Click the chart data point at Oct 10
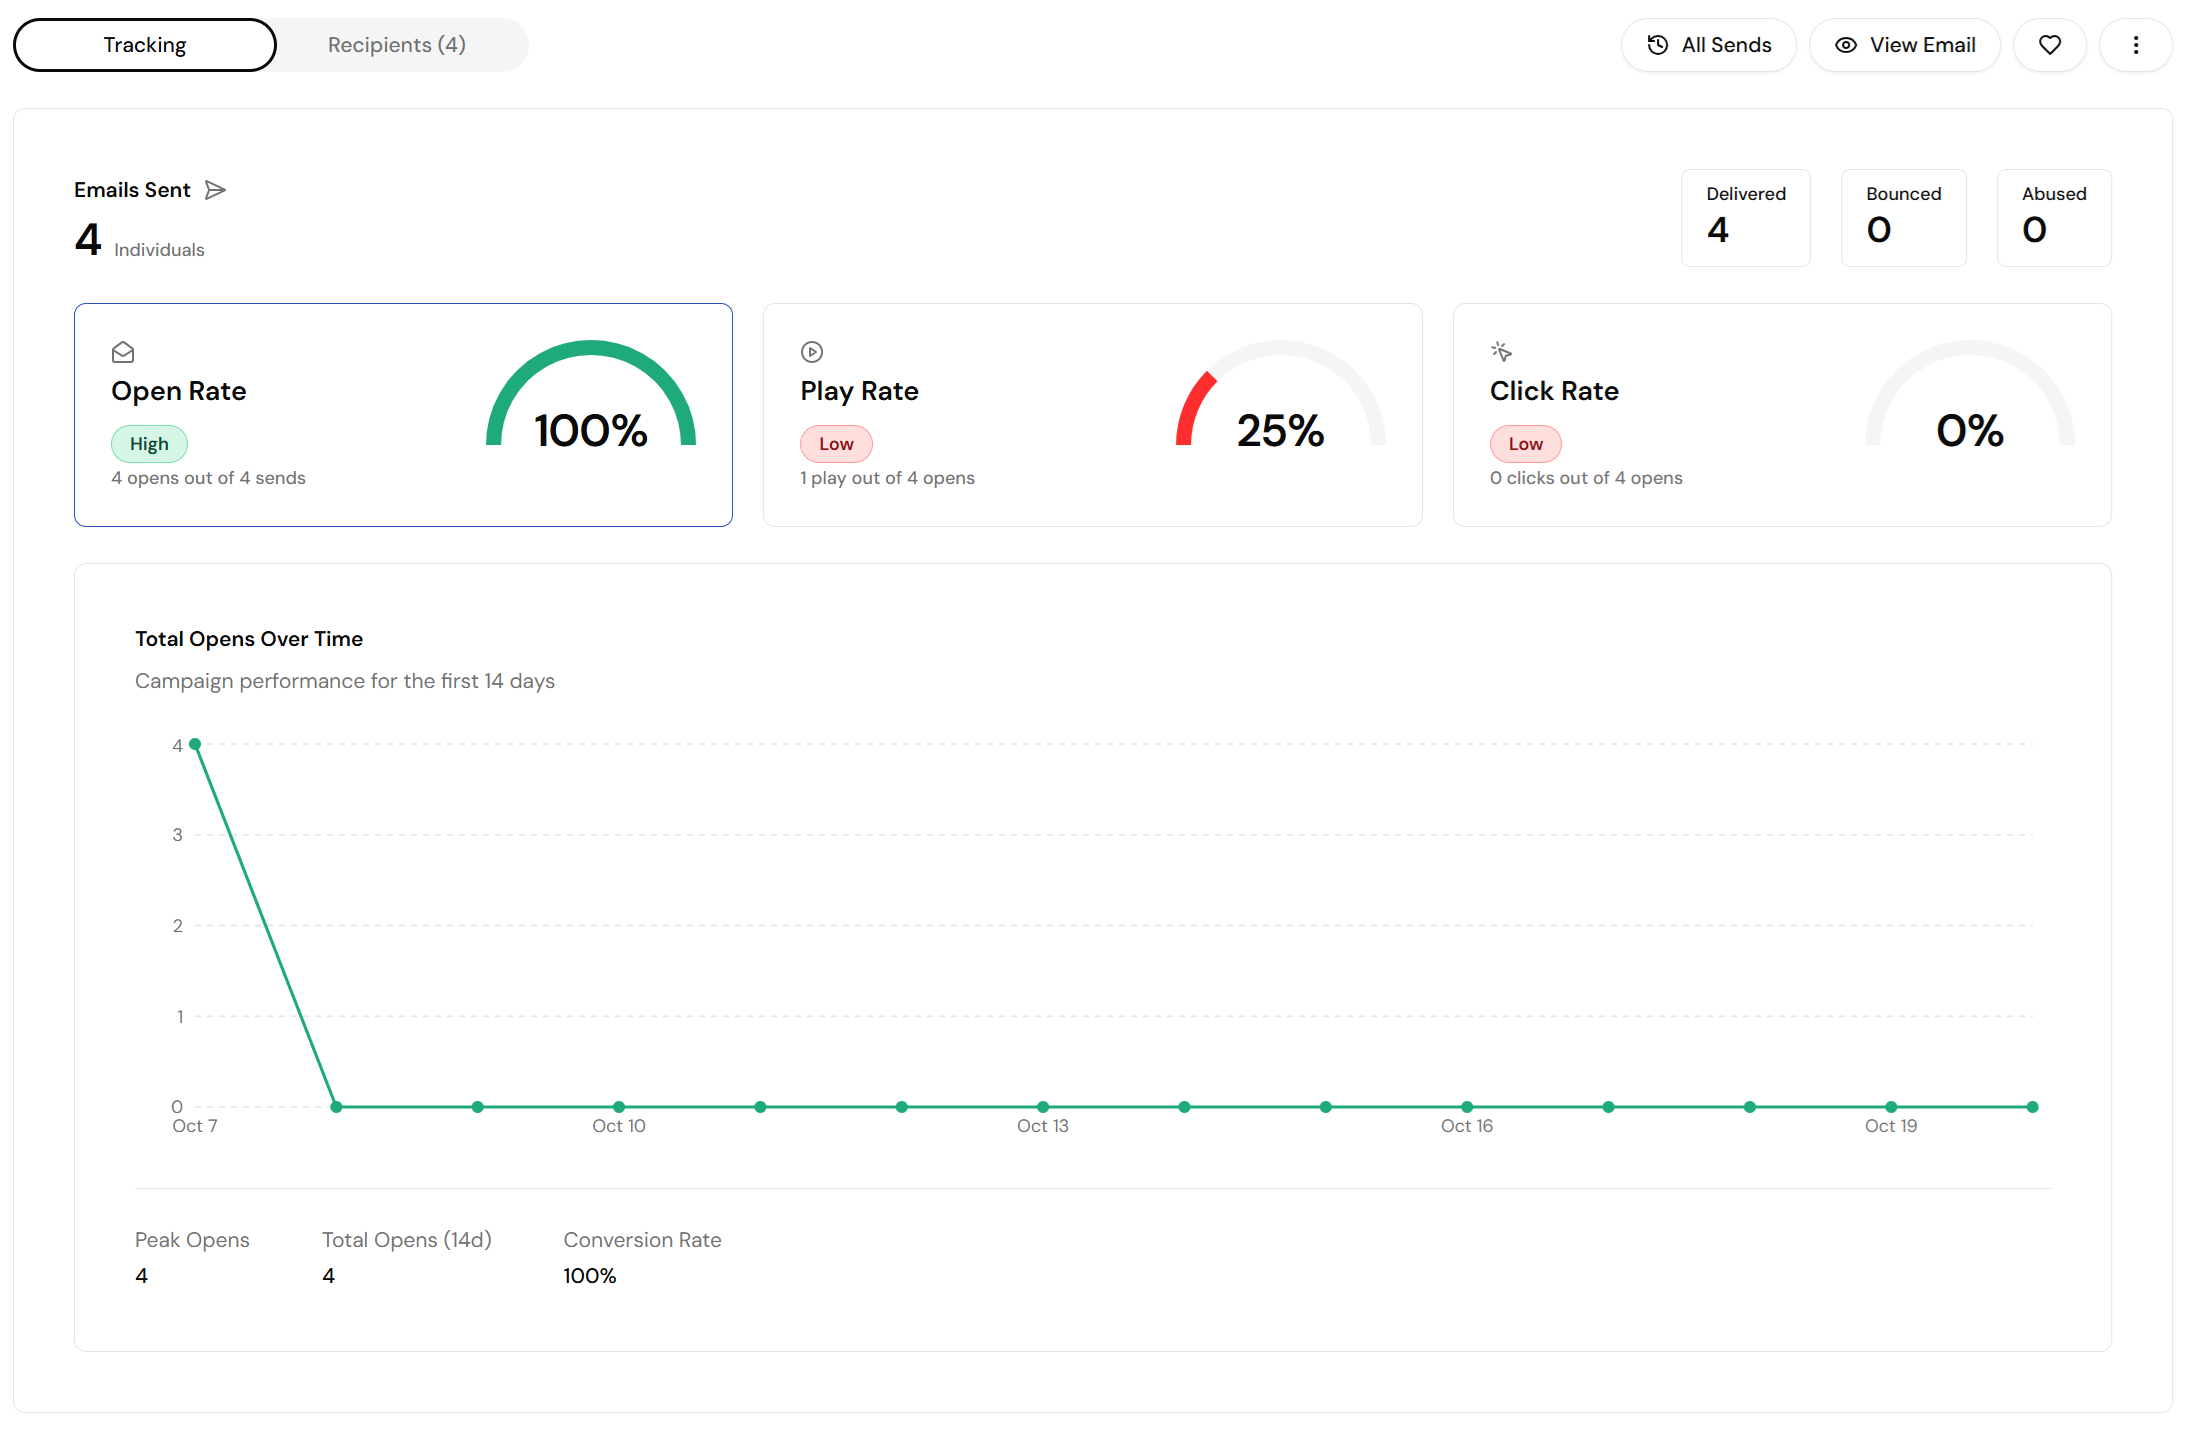 619,1107
